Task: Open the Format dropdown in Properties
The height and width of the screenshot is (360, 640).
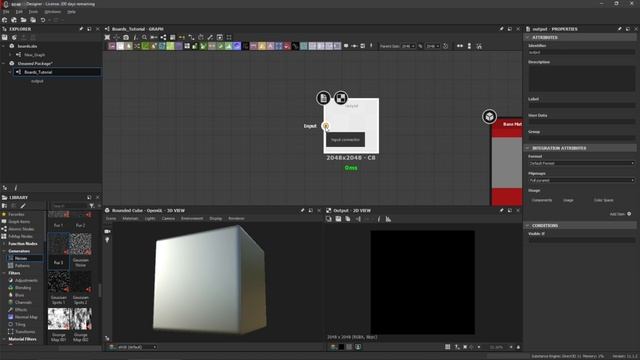Action: 582,163
